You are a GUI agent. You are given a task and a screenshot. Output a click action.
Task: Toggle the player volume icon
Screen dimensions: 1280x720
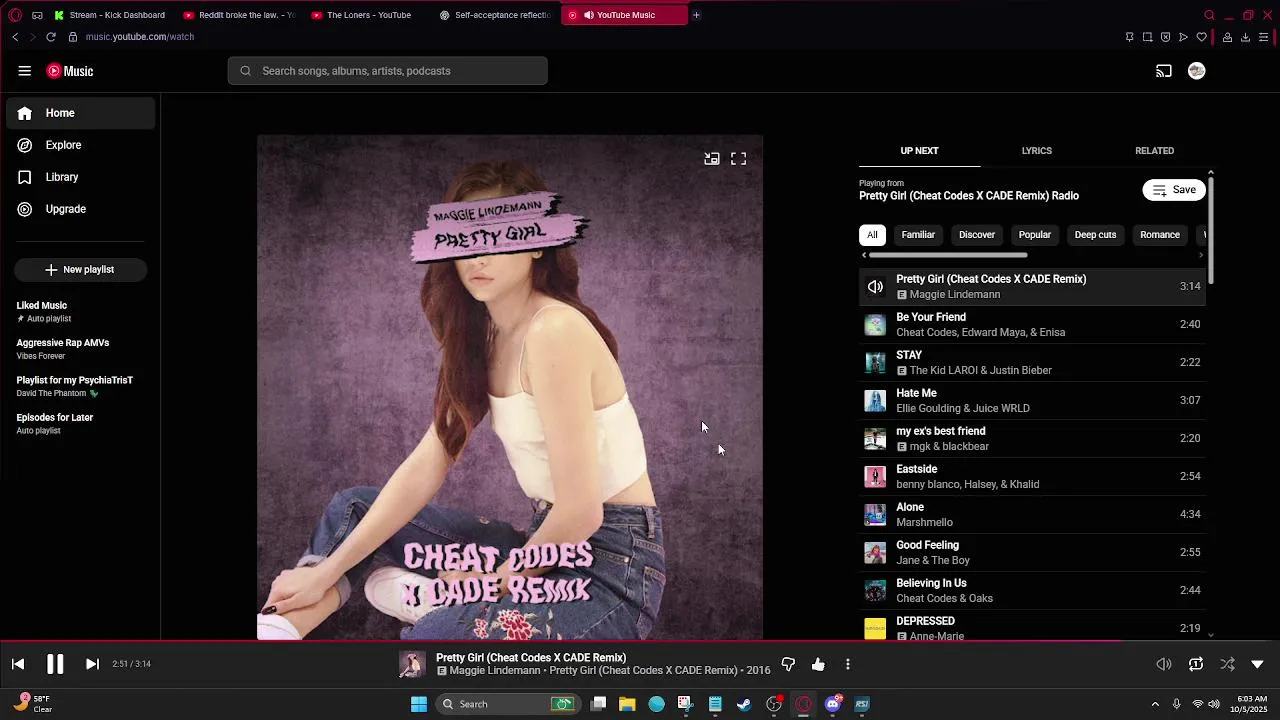click(x=1164, y=664)
